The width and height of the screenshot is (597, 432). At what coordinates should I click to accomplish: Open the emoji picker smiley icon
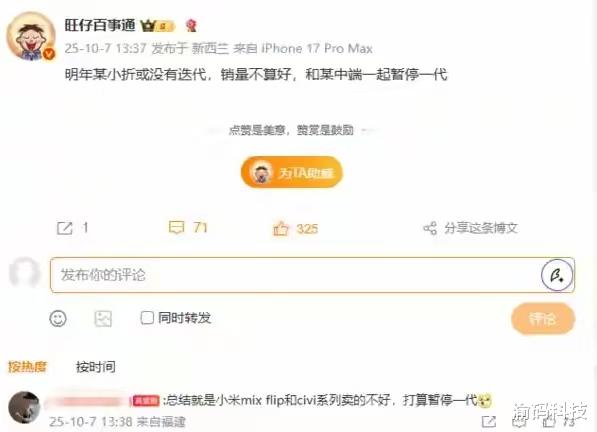pos(58,318)
